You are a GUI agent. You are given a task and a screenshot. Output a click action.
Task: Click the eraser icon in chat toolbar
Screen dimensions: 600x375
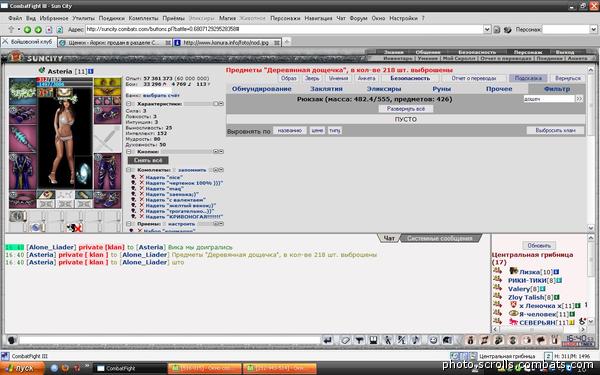click(x=345, y=340)
